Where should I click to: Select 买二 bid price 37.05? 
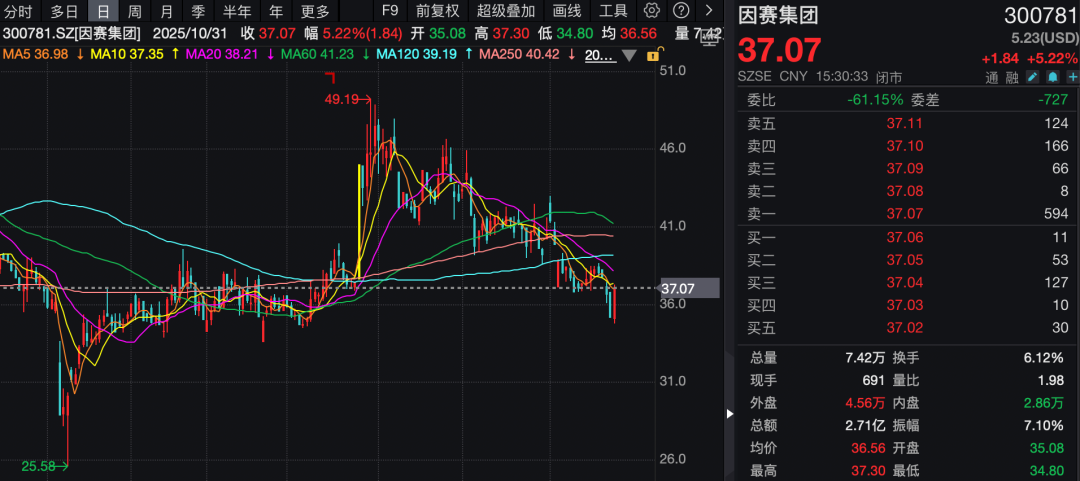click(x=904, y=260)
